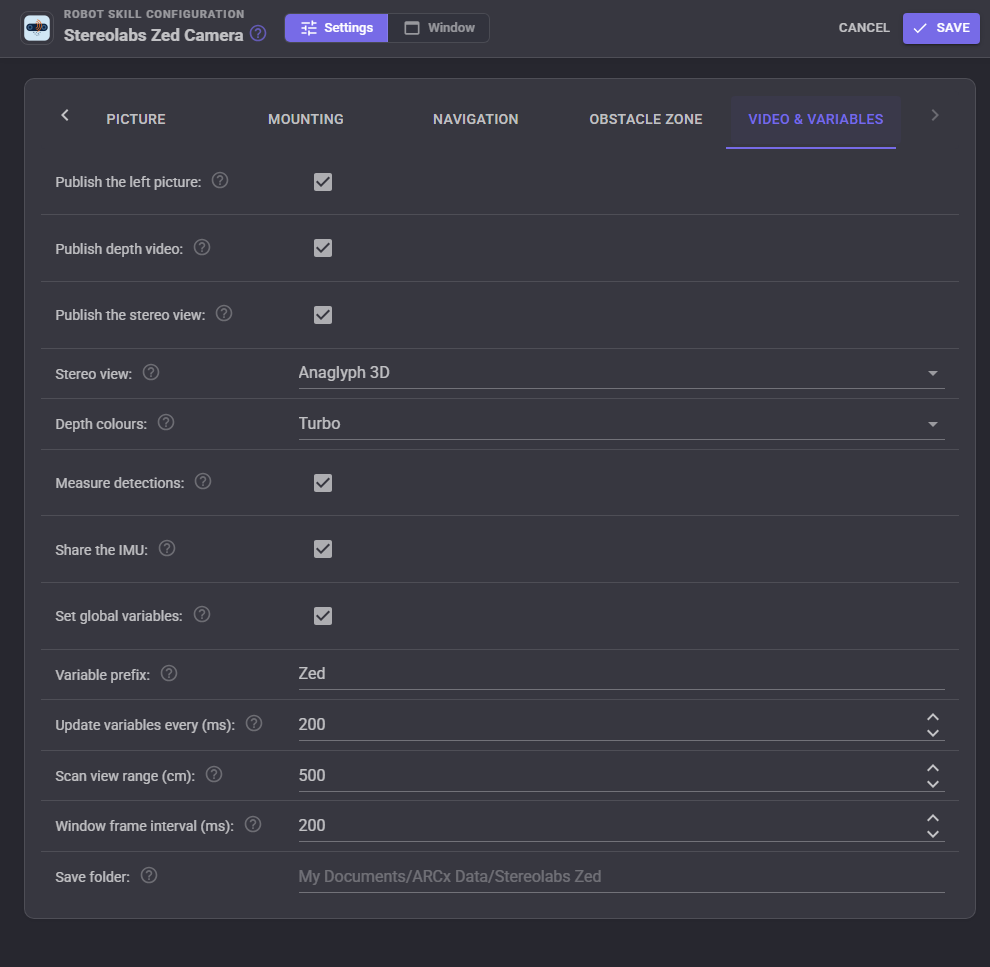Click the Variable prefix field containing Zed
The width and height of the screenshot is (990, 967).
point(621,673)
